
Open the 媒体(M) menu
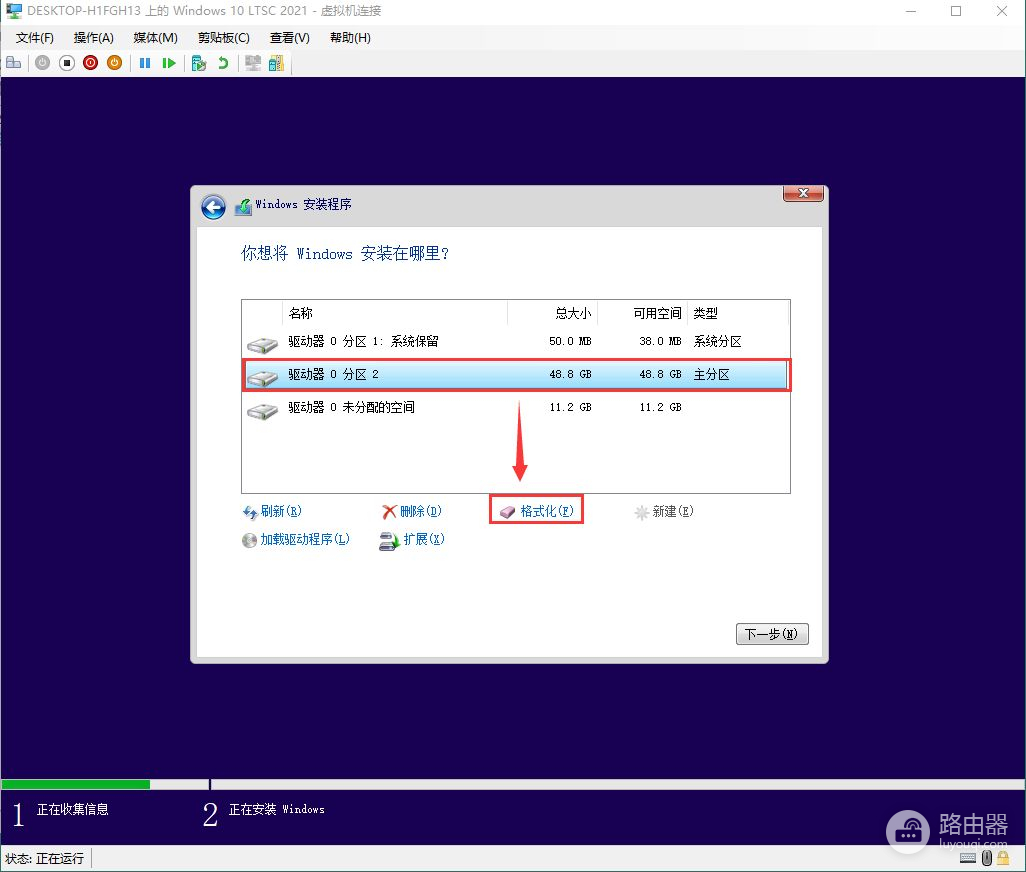click(x=155, y=38)
